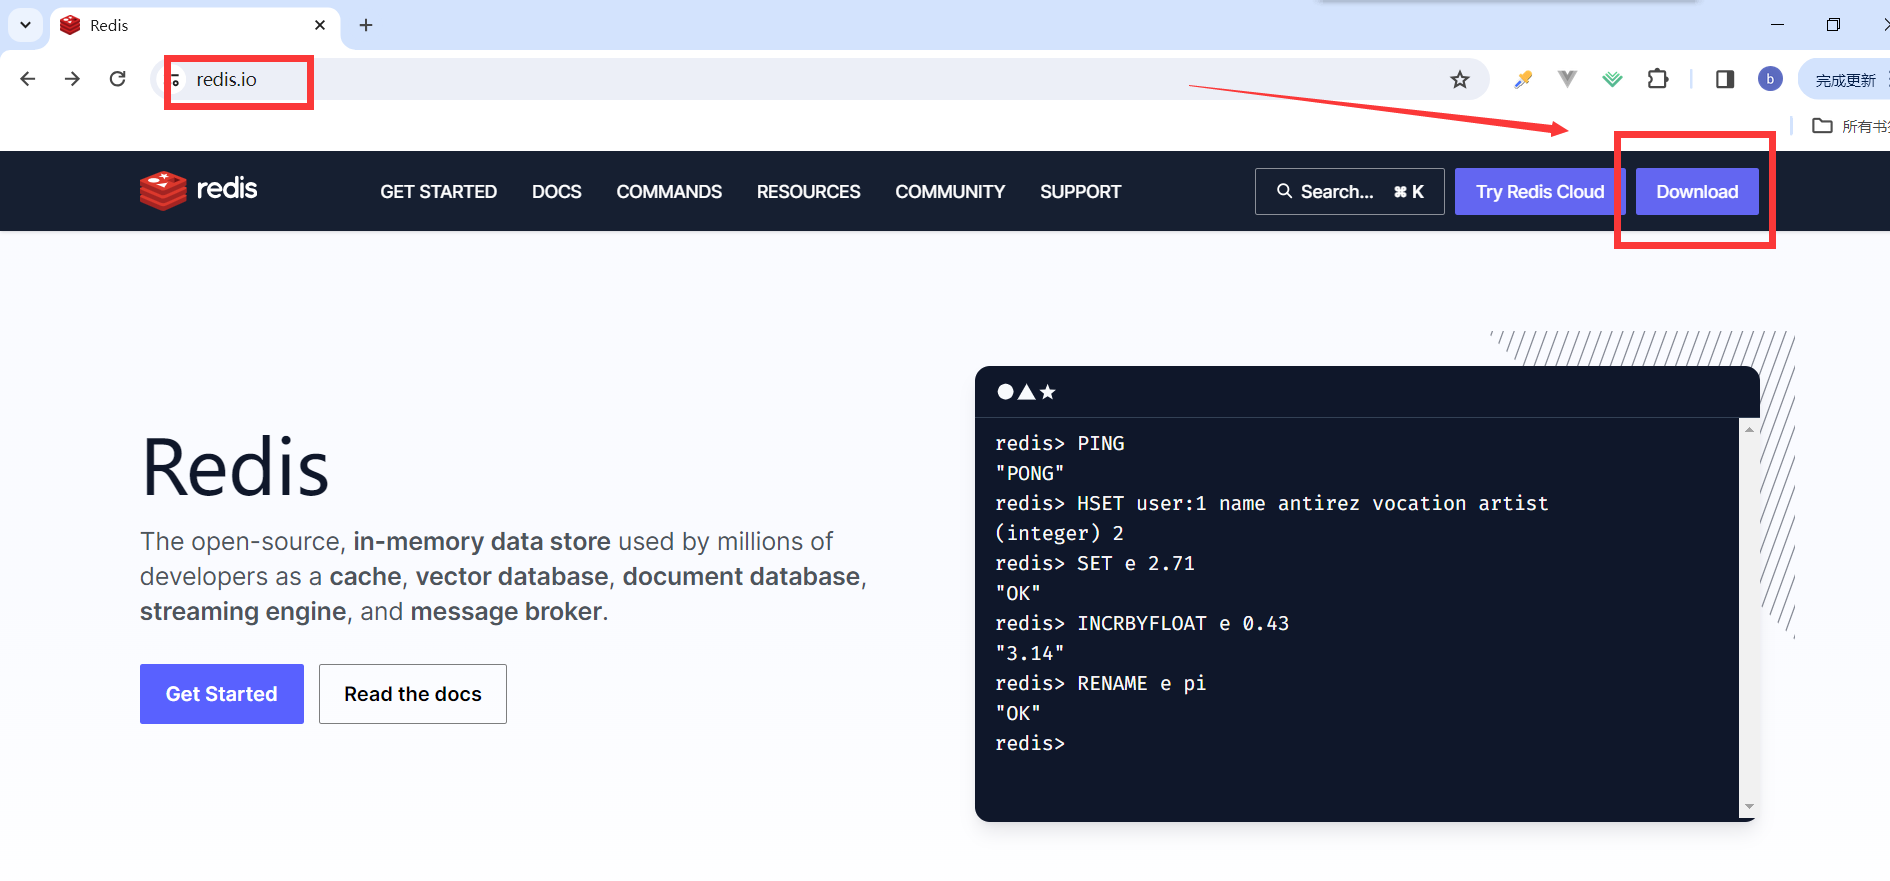
Task: View site information icon in address bar
Action: tap(175, 79)
